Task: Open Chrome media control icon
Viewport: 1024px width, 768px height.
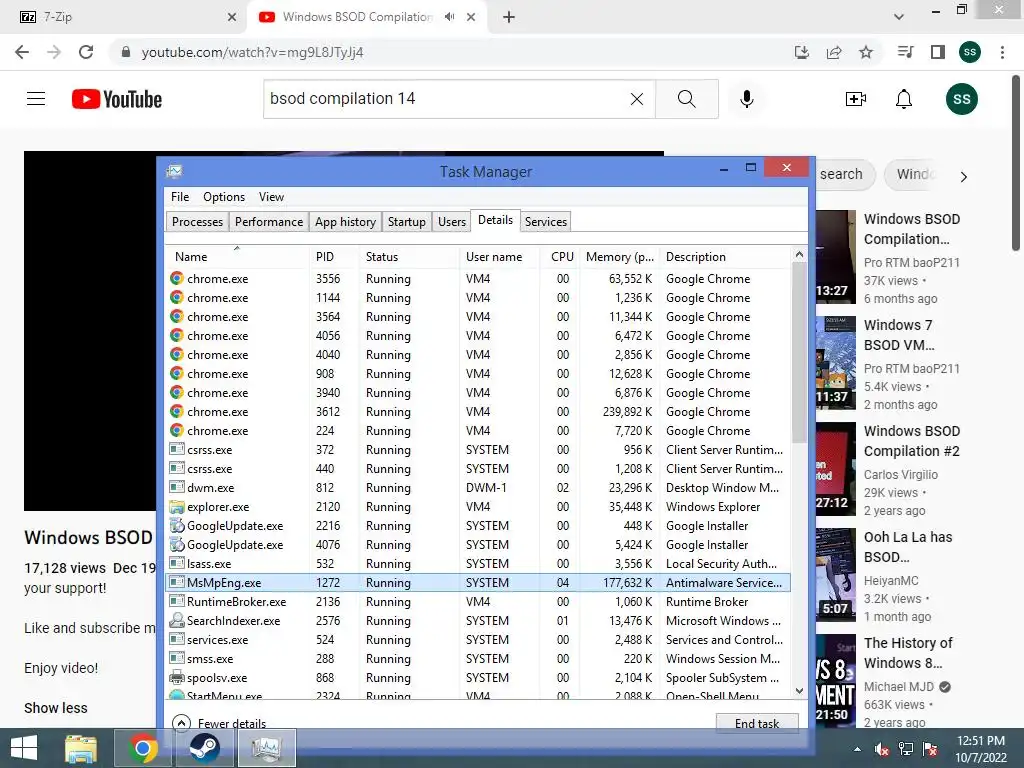Action: tap(905, 52)
